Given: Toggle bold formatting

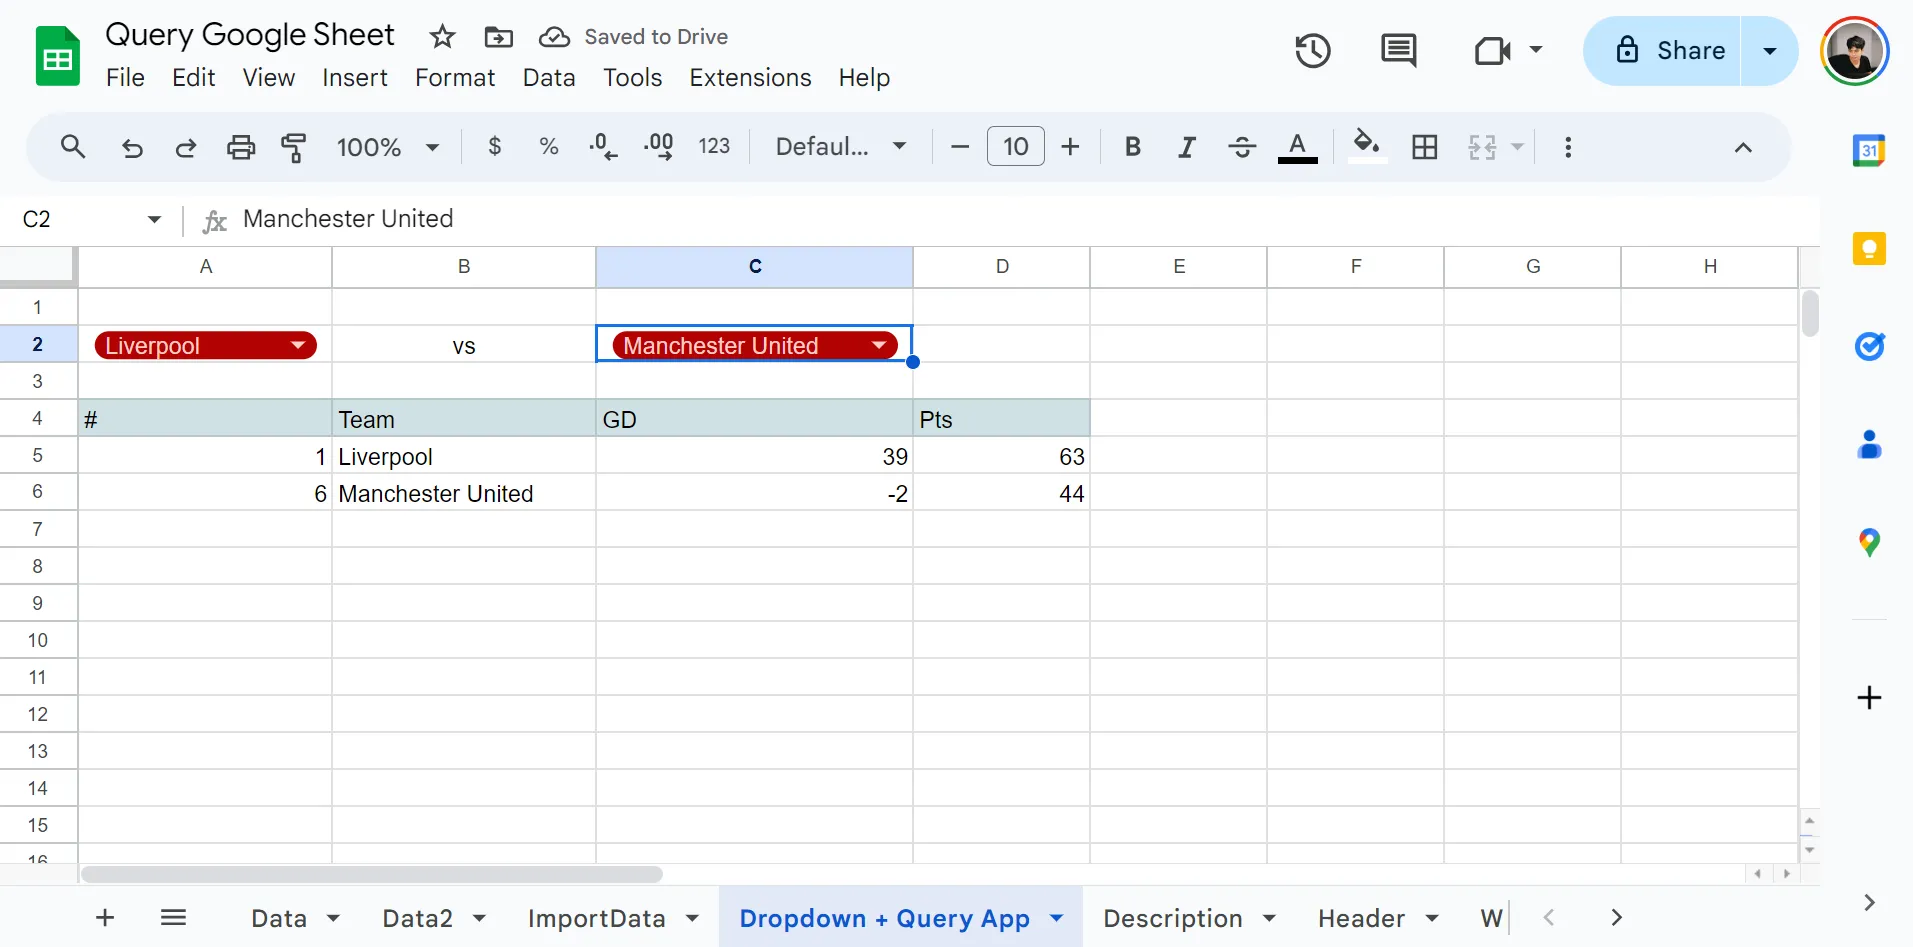Looking at the screenshot, I should tap(1132, 147).
